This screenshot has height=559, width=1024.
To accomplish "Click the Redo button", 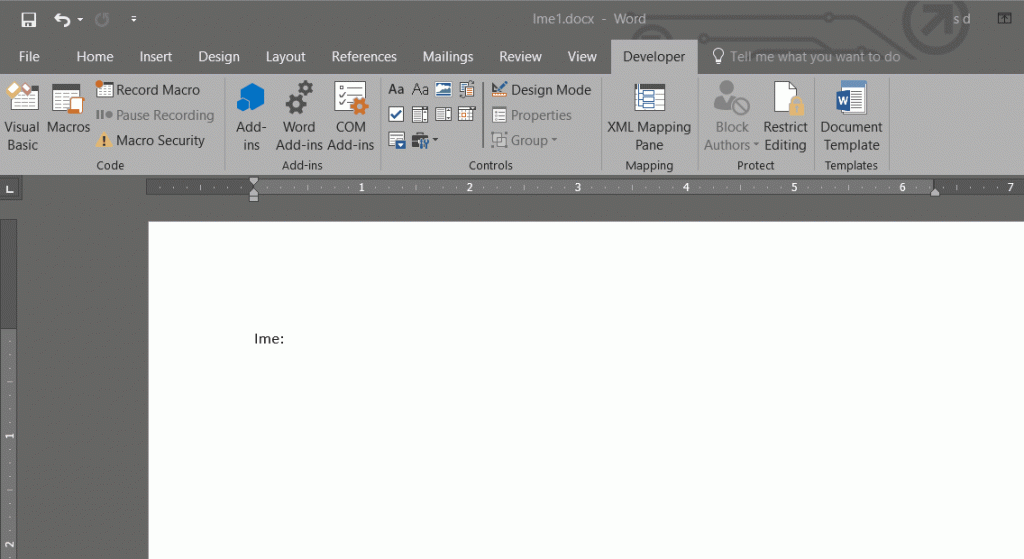I will coord(102,20).
